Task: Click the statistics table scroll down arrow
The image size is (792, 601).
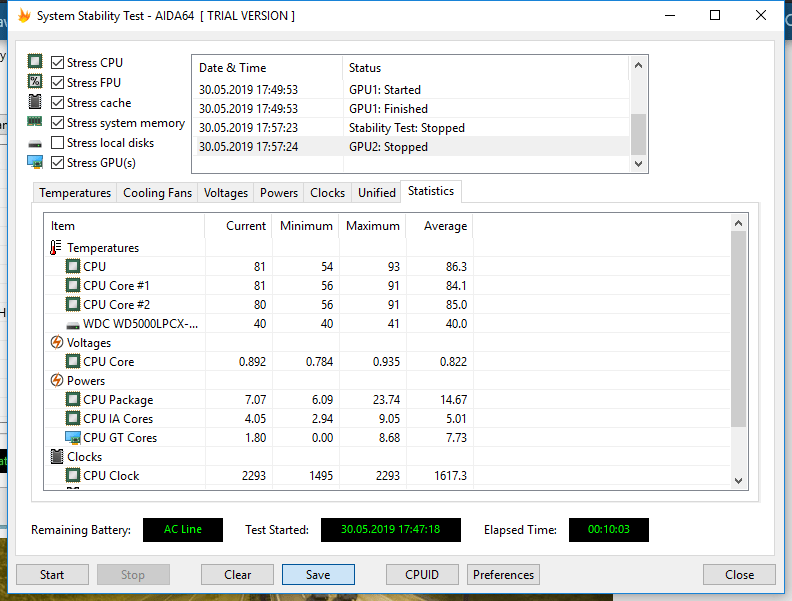Action: pyautogui.click(x=738, y=481)
